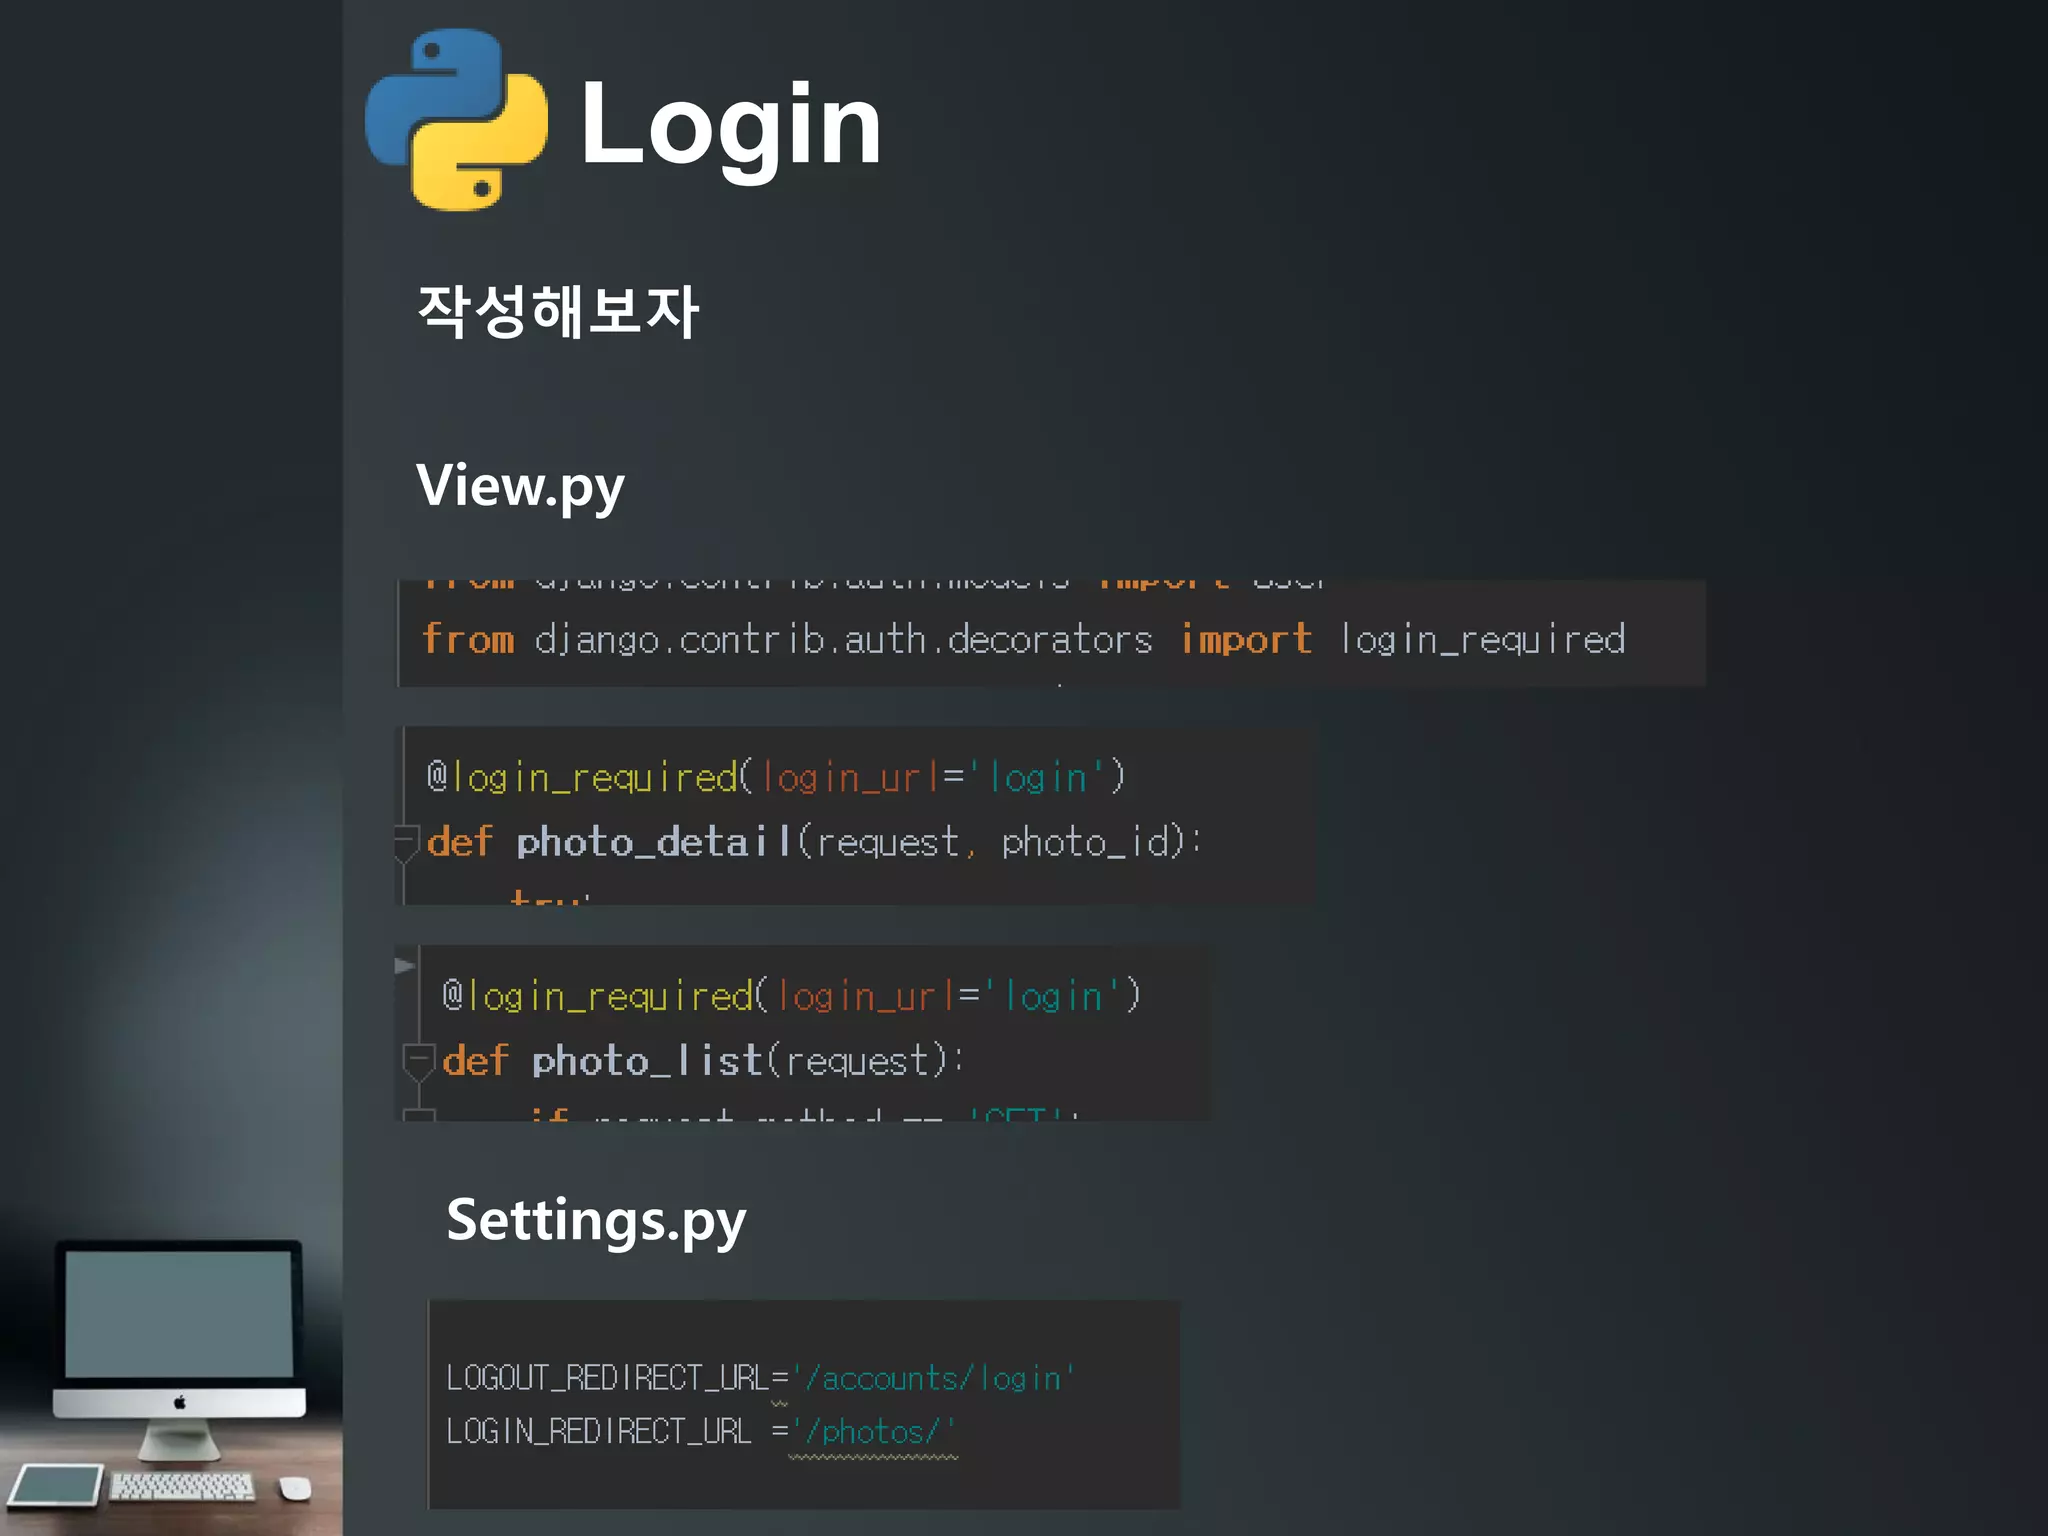Click the 'Settings.py' heading
2048x1536 pixels.
coord(596,1222)
